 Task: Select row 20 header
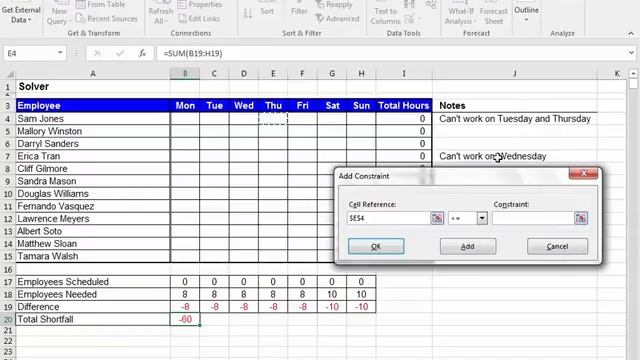[x=8, y=320]
